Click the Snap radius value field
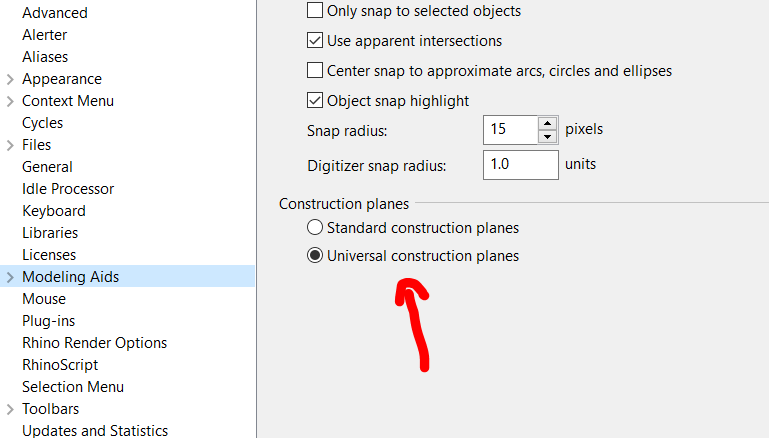The width and height of the screenshot is (769, 438). 510,129
